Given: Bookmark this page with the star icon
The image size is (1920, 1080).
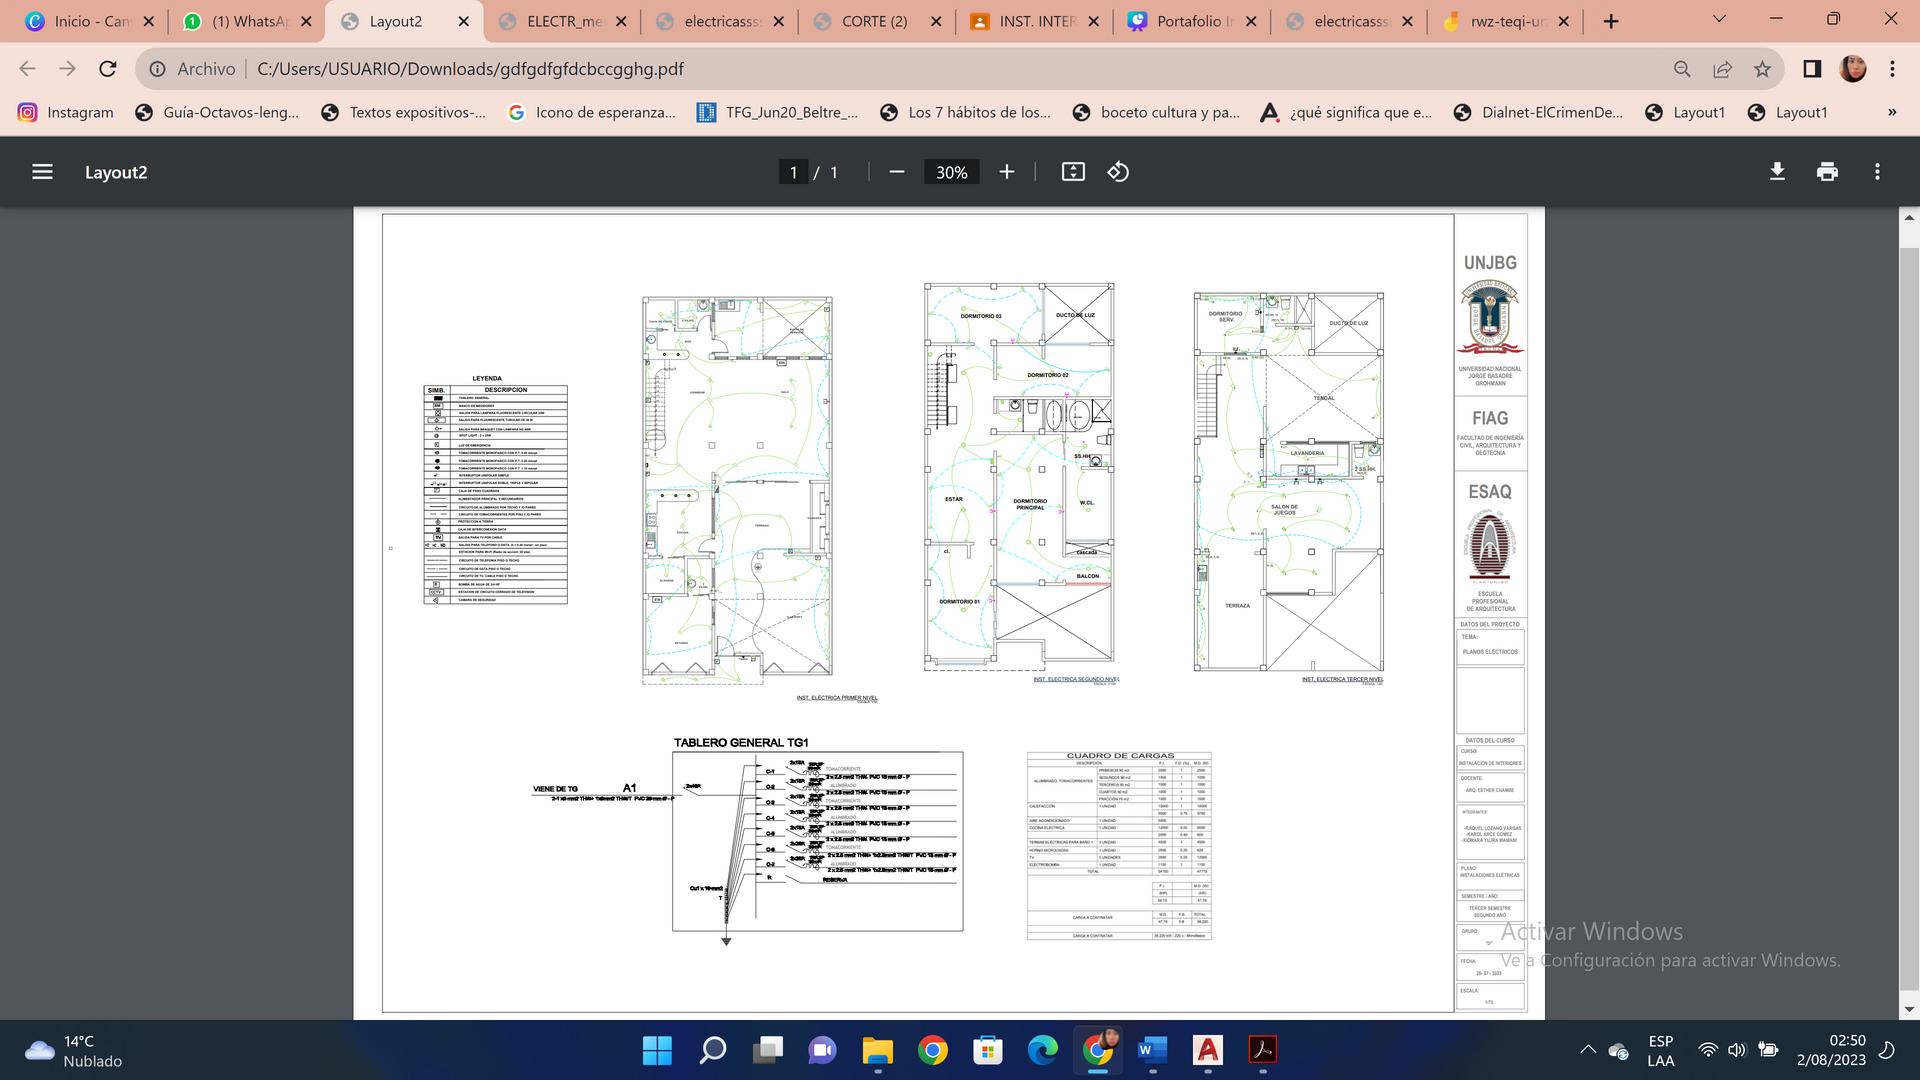Looking at the screenshot, I should click(1762, 69).
